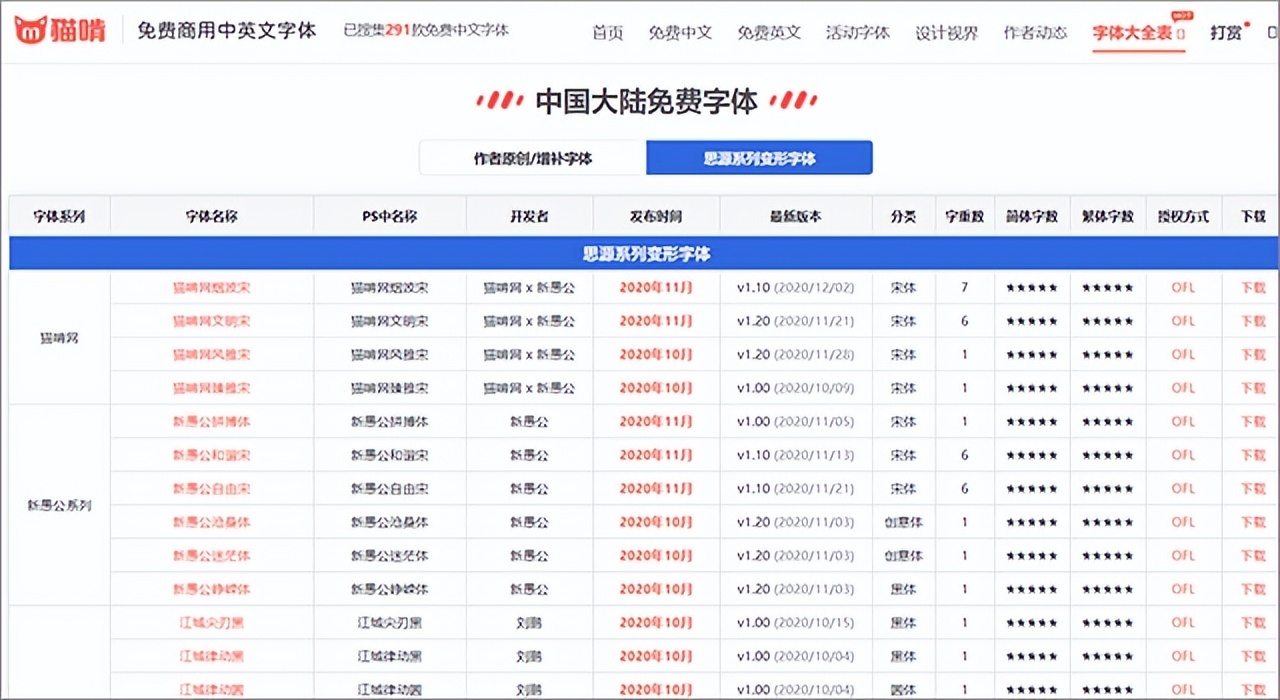Image resolution: width=1280 pixels, height=700 pixels.
Task: Click PS name 猫啃网烟波宋 cell
Action: [x=389, y=288]
